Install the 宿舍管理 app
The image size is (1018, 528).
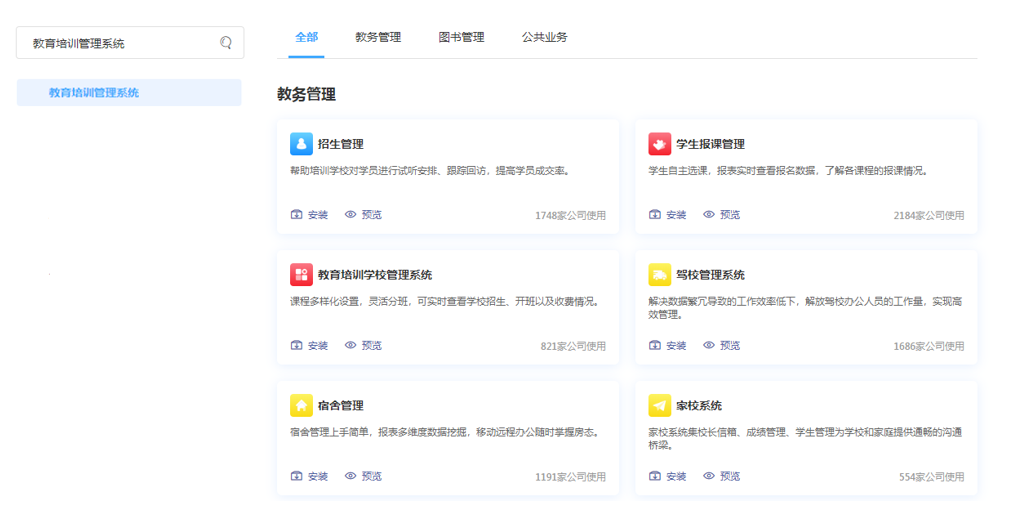[x=309, y=477]
